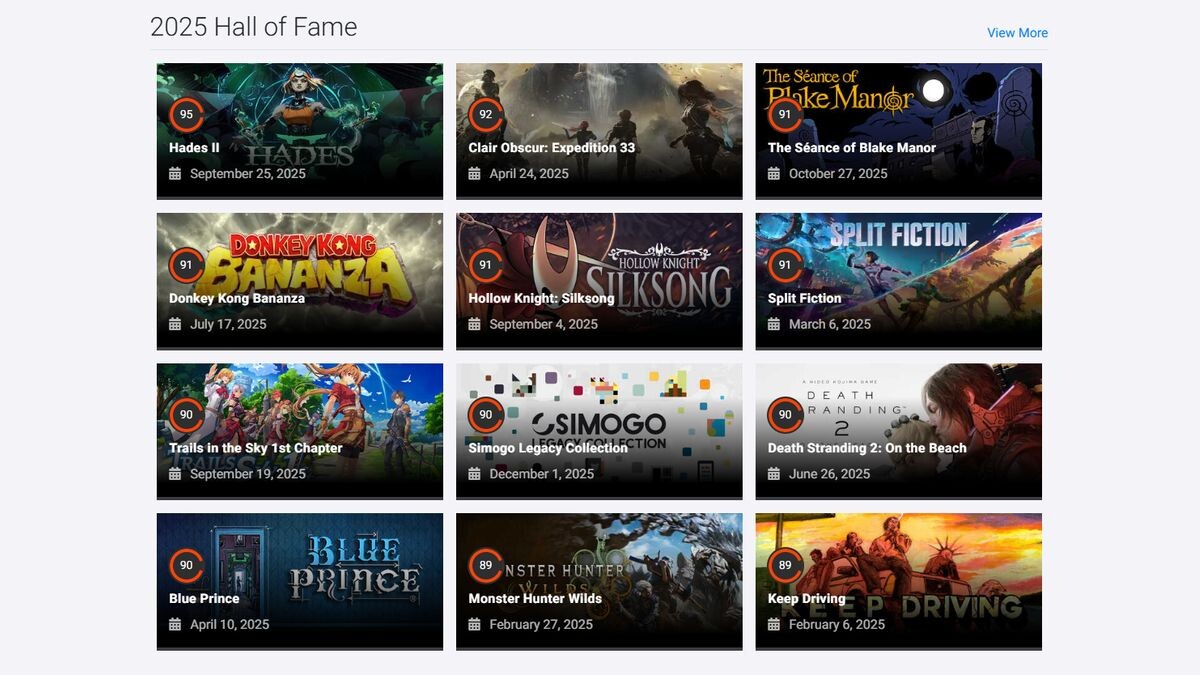Image resolution: width=1200 pixels, height=675 pixels.
Task: Open Clair Obscur: Expedition 33 title link
Action: click(552, 148)
